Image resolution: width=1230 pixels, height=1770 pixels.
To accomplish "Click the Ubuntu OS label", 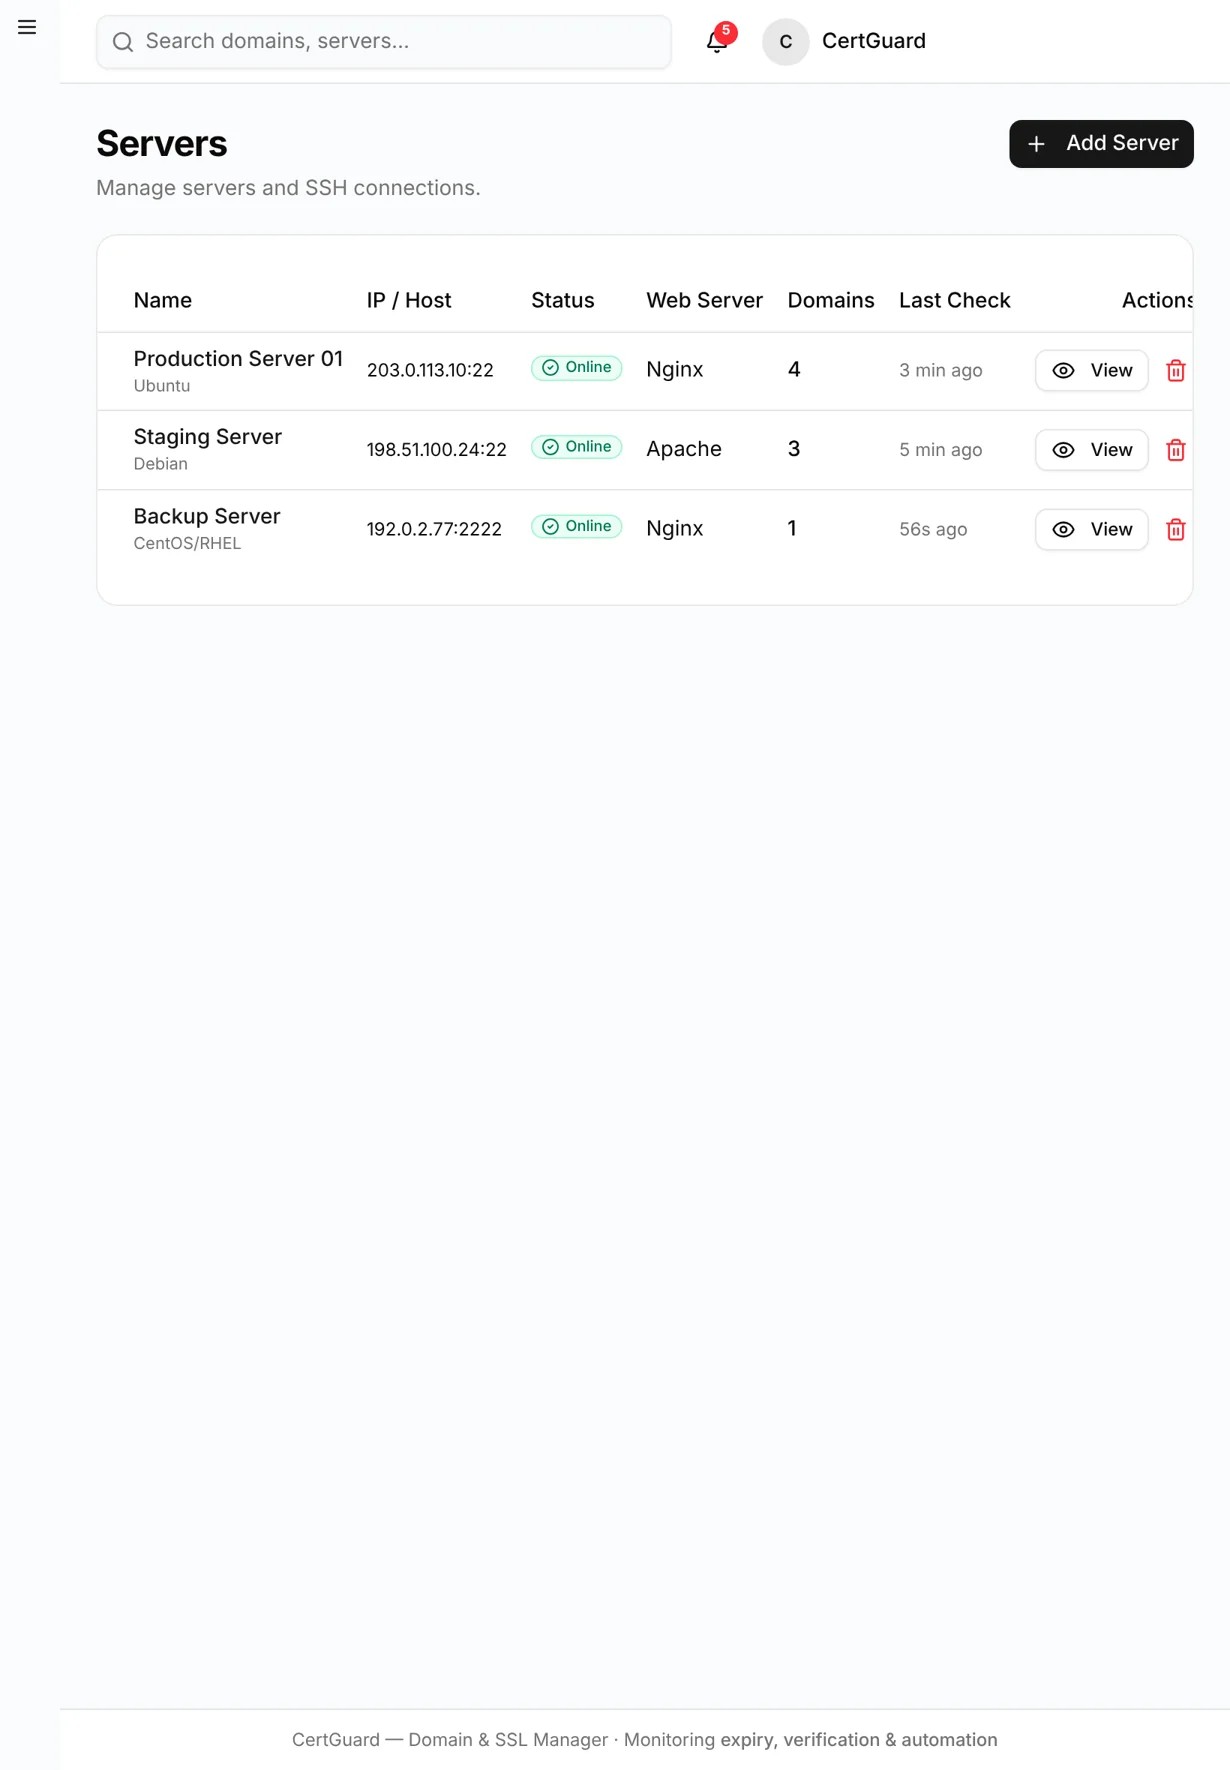I will pos(162,386).
